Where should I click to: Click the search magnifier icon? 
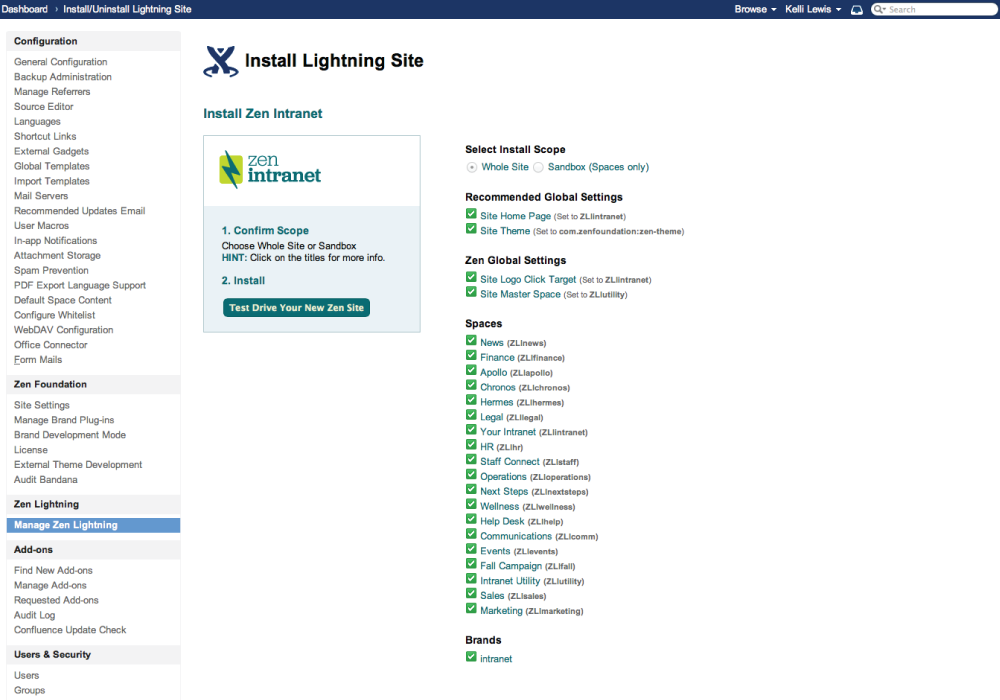[x=879, y=10]
